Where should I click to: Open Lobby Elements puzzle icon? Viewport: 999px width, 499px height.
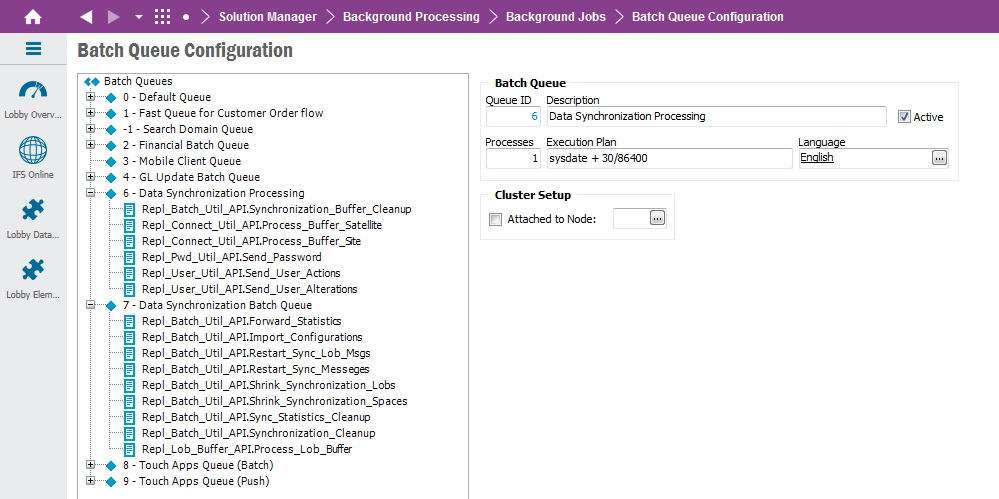tap(33, 271)
